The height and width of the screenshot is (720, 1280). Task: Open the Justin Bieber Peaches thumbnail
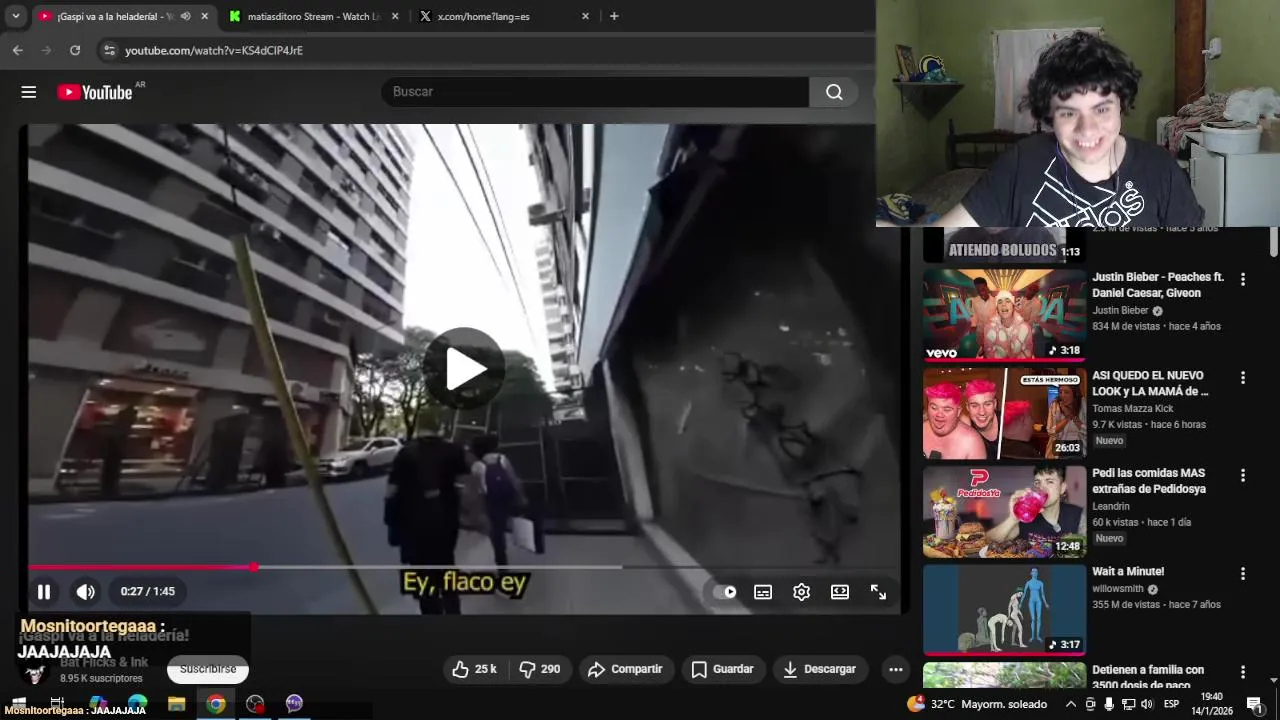click(1004, 314)
